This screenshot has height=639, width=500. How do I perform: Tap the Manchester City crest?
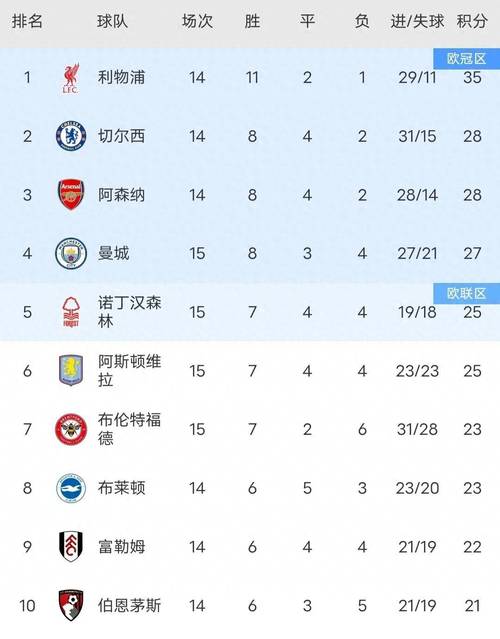pos(71,253)
